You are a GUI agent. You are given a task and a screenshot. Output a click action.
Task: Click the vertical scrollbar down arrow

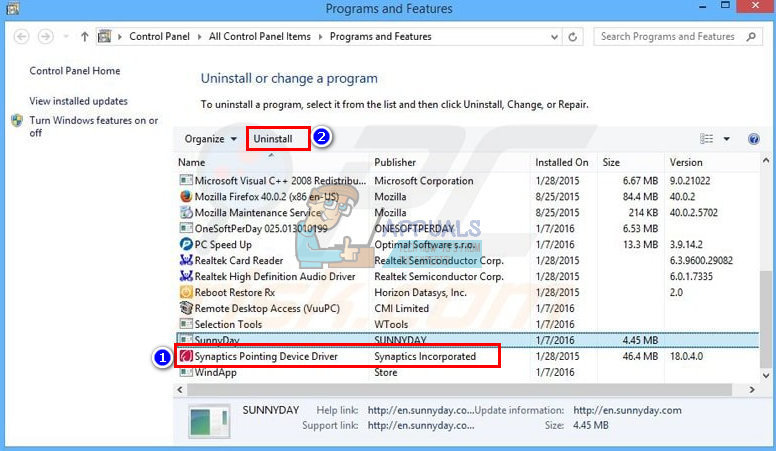pyautogui.click(x=766, y=376)
